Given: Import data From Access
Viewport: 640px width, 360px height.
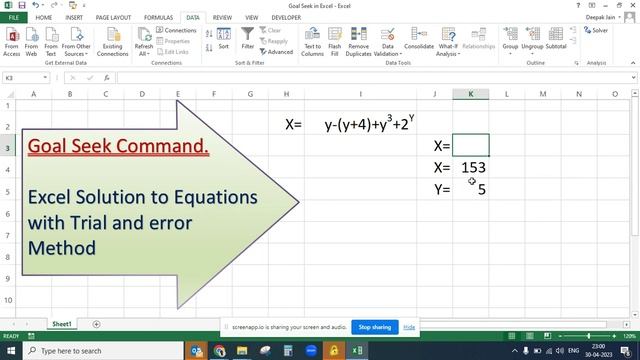Looking at the screenshot, I should click(12, 42).
